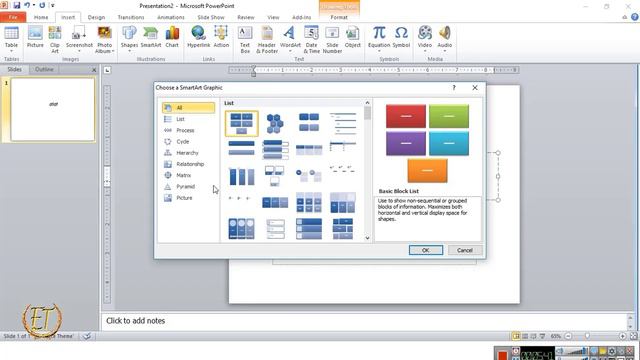Insert a Chart from the ribbon

click(x=172, y=37)
